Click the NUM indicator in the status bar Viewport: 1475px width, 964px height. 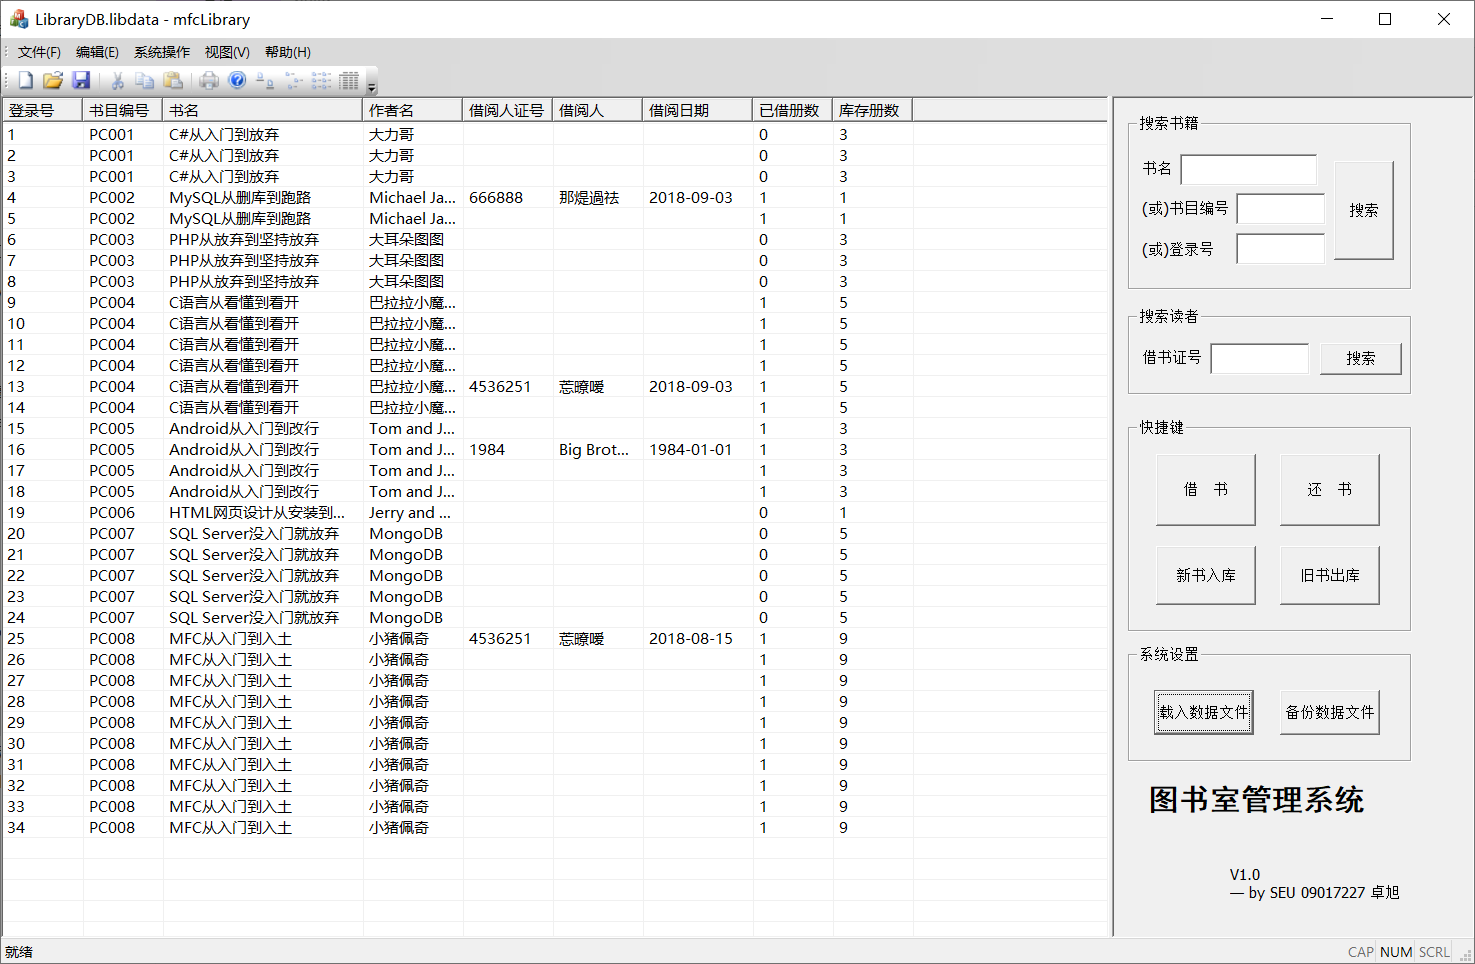click(x=1396, y=952)
